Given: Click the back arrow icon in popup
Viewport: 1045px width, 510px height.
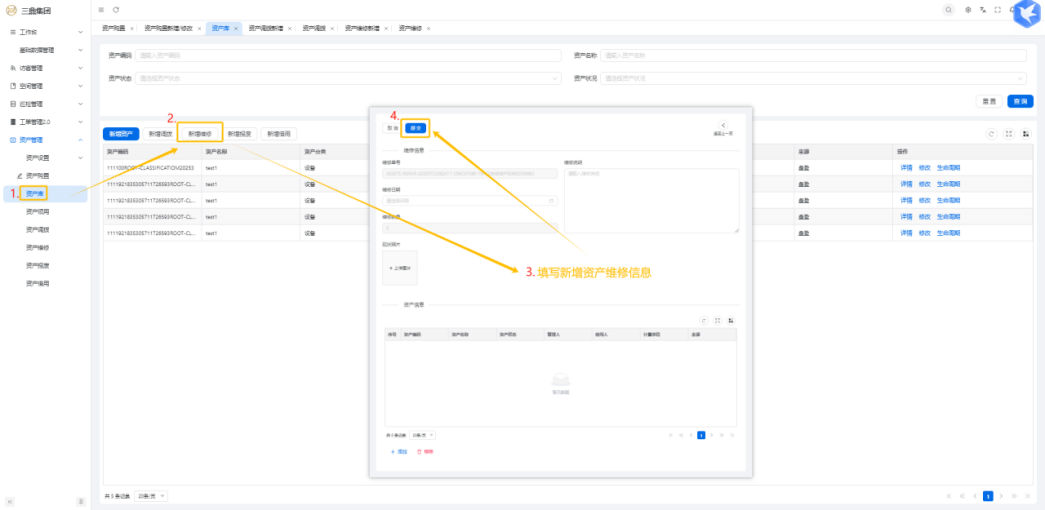Looking at the screenshot, I should 723,125.
